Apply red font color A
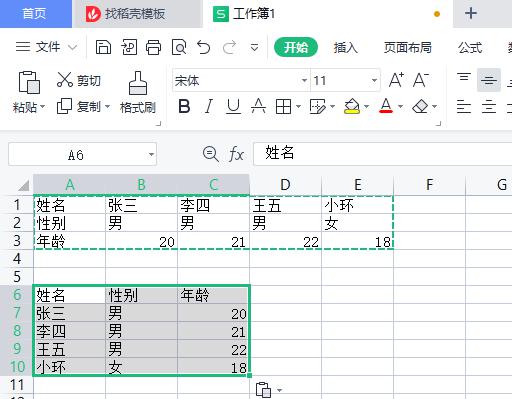 tap(386, 106)
